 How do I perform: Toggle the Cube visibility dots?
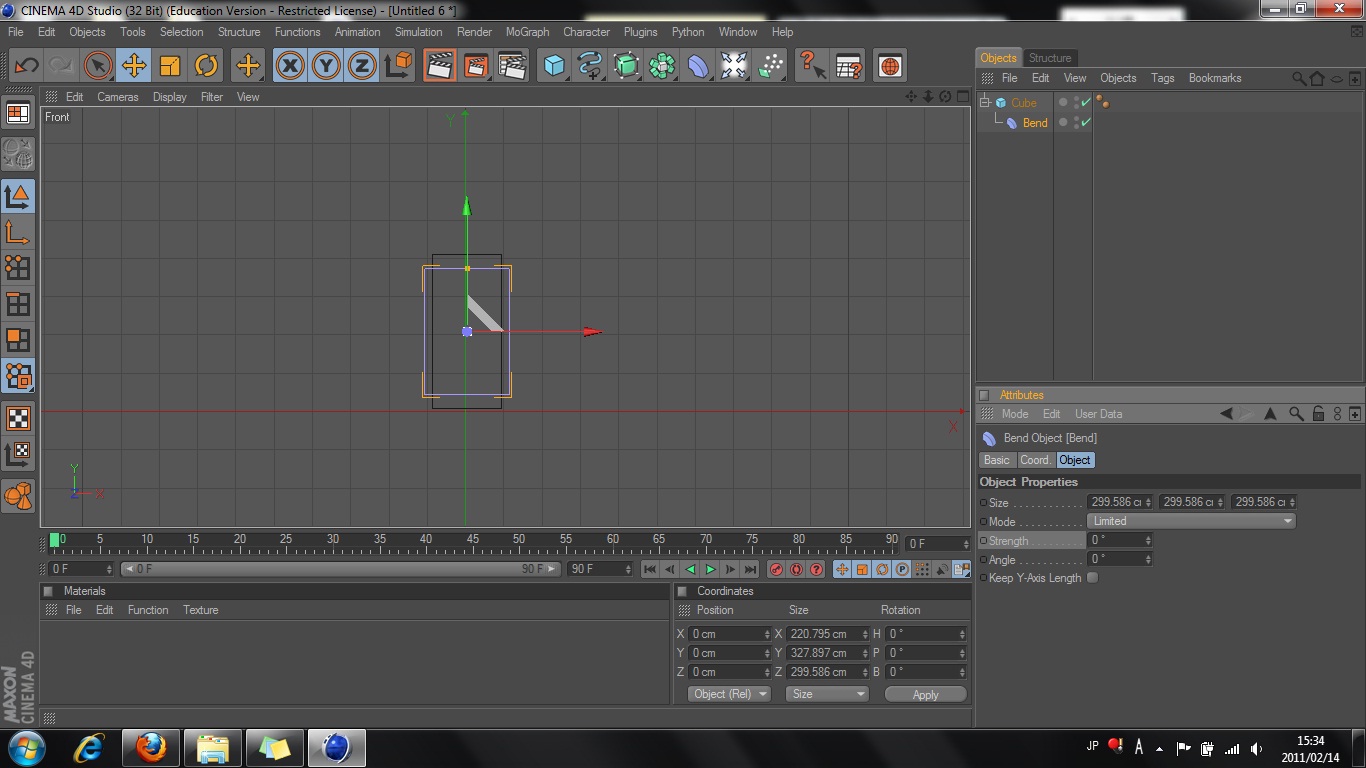click(x=1076, y=102)
